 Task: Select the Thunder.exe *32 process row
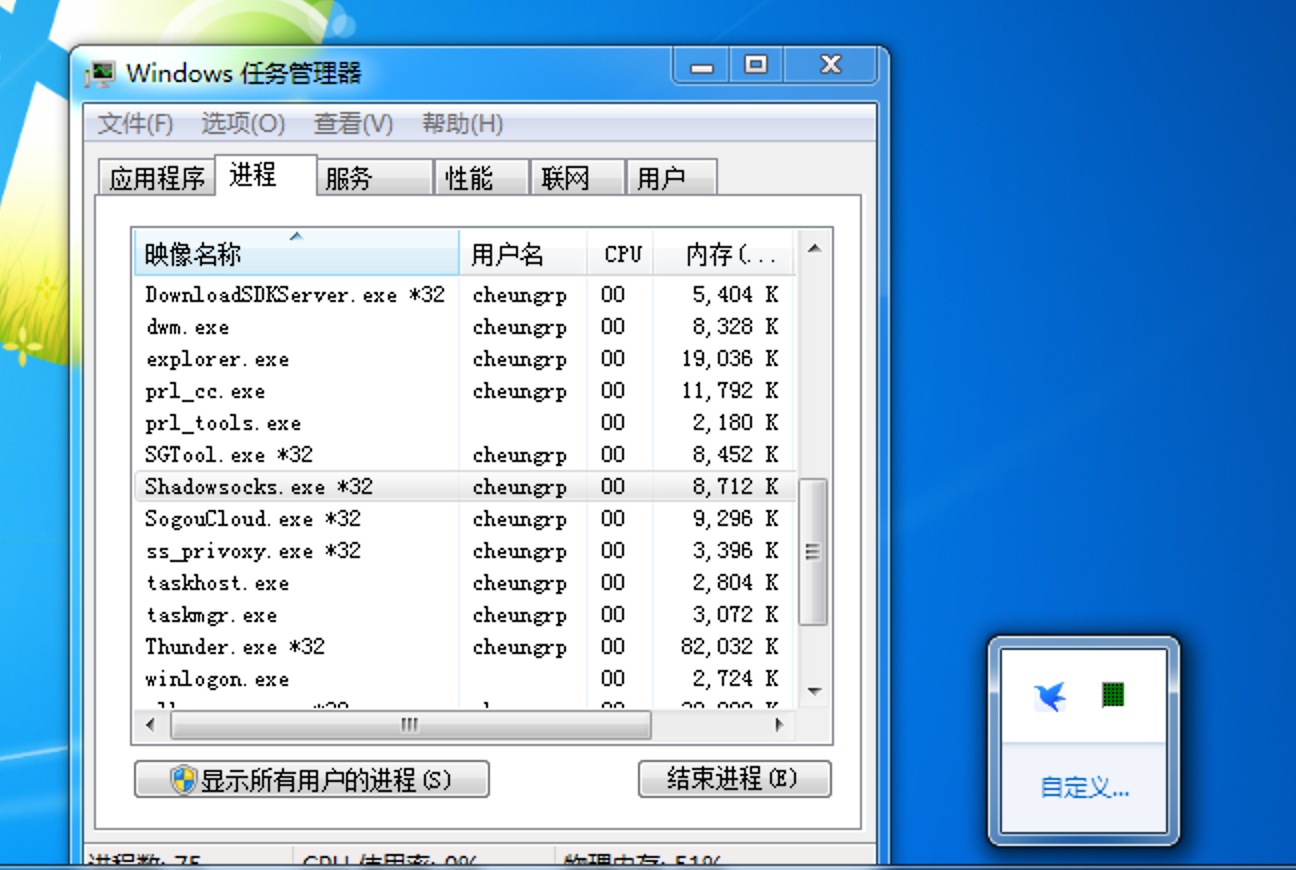300,646
